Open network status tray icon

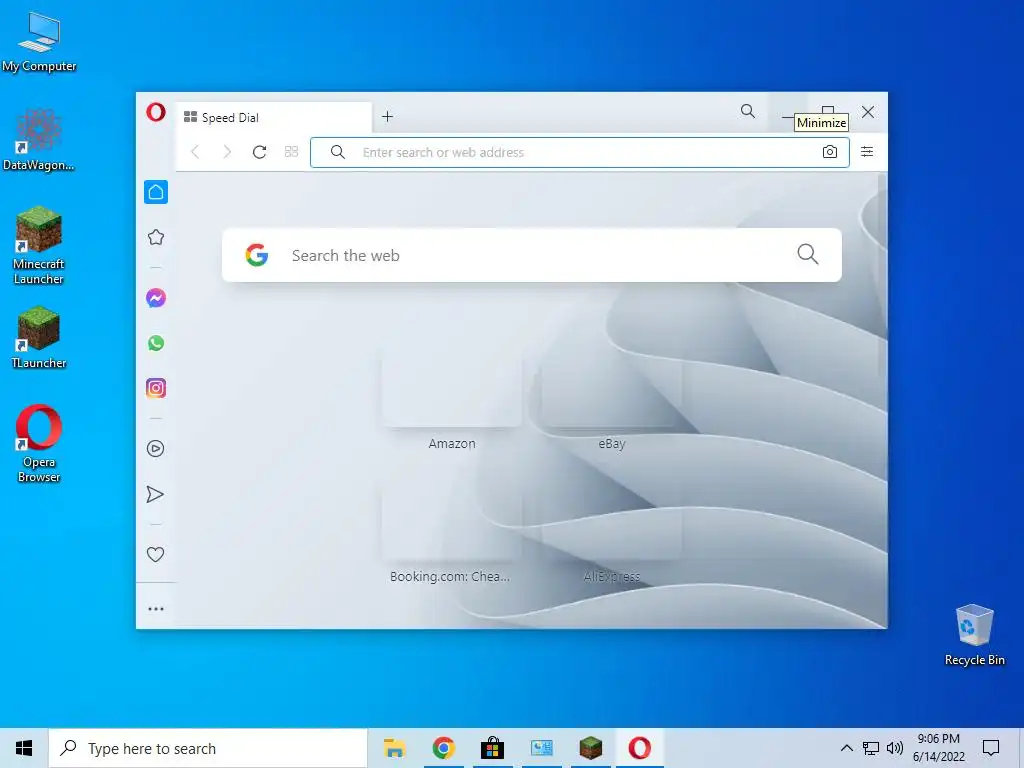point(871,748)
